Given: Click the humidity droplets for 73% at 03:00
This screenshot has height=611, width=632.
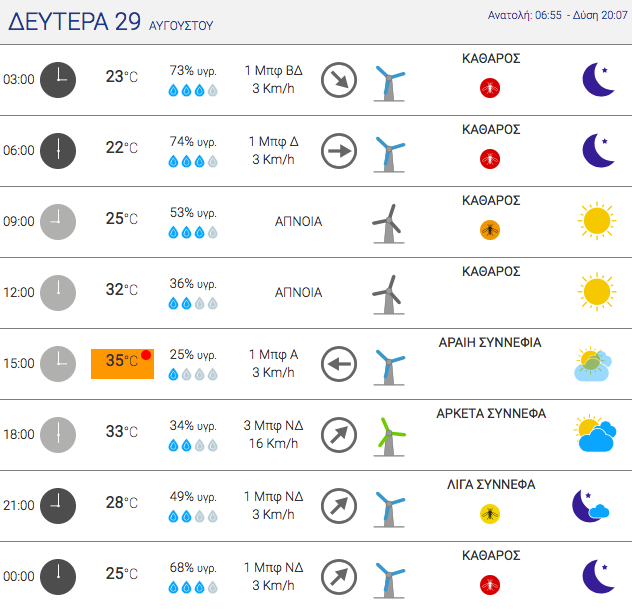Looking at the screenshot, I should [x=193, y=90].
